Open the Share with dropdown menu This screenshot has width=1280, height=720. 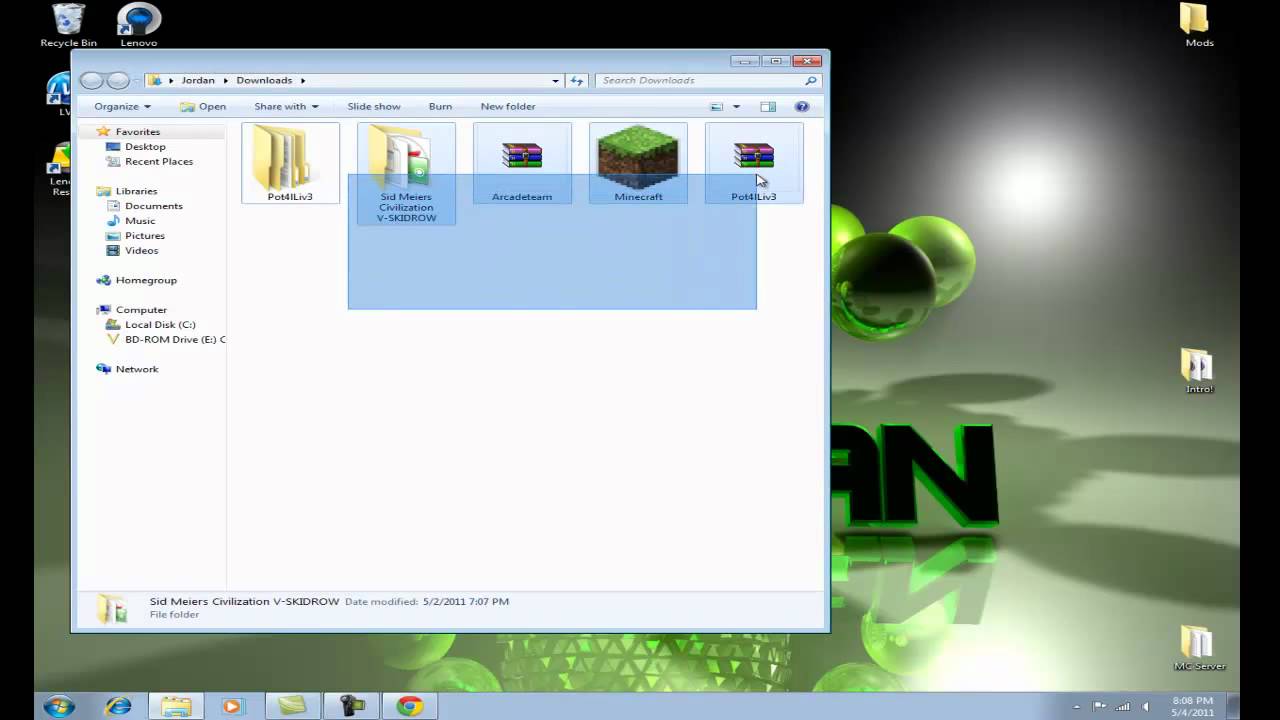(286, 106)
